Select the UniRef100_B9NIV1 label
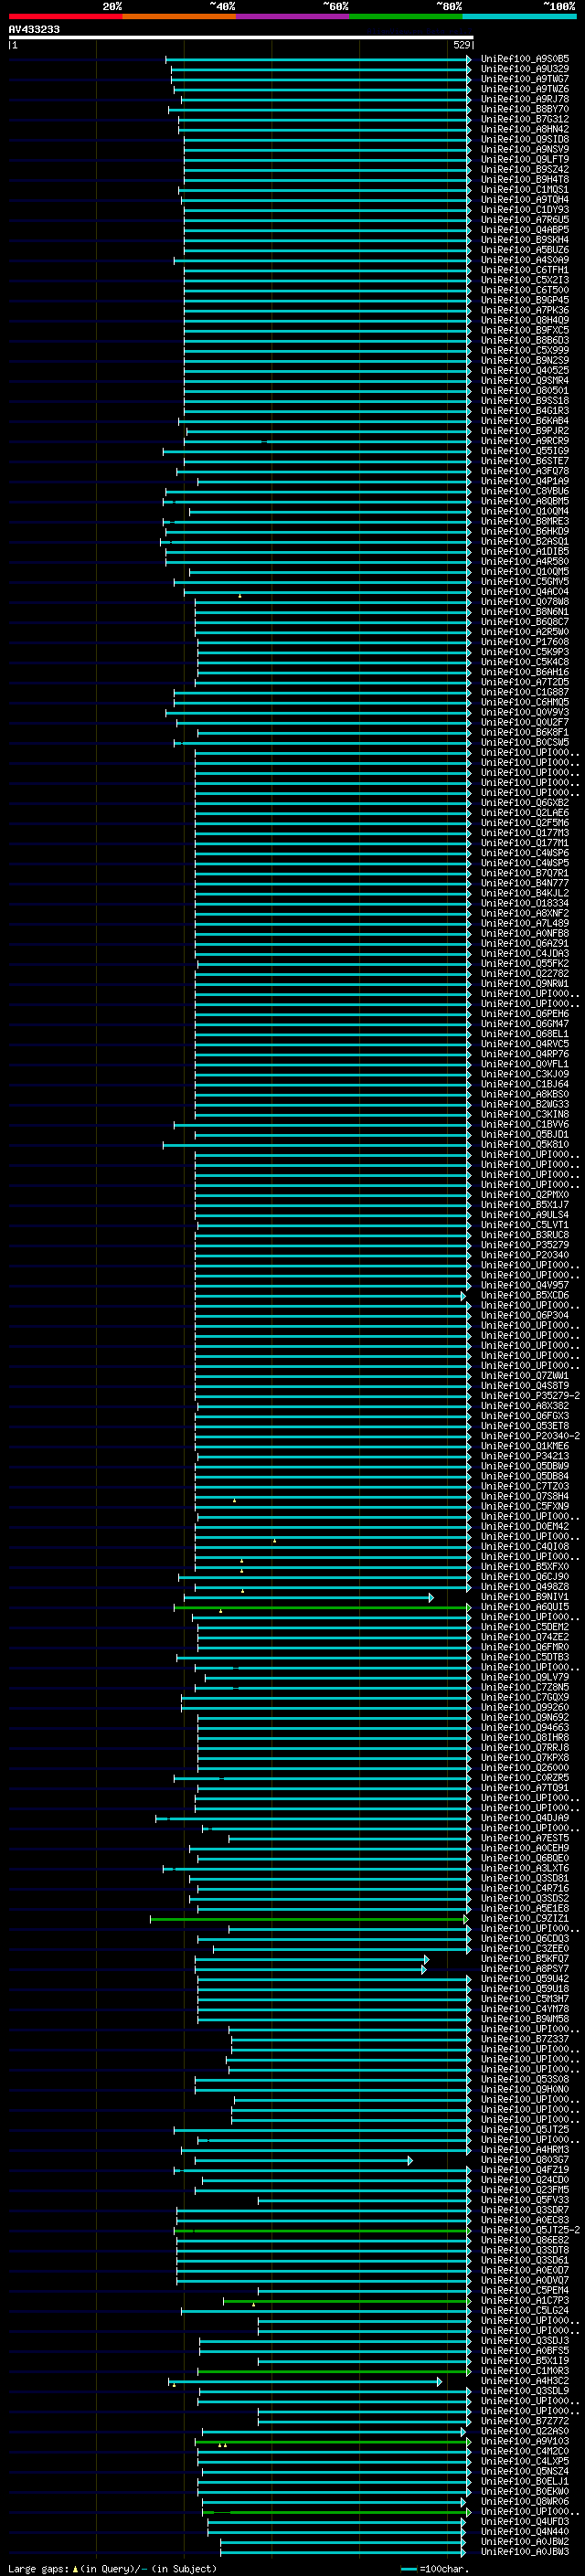Viewport: 585px width, 2576px height. tap(524, 1597)
